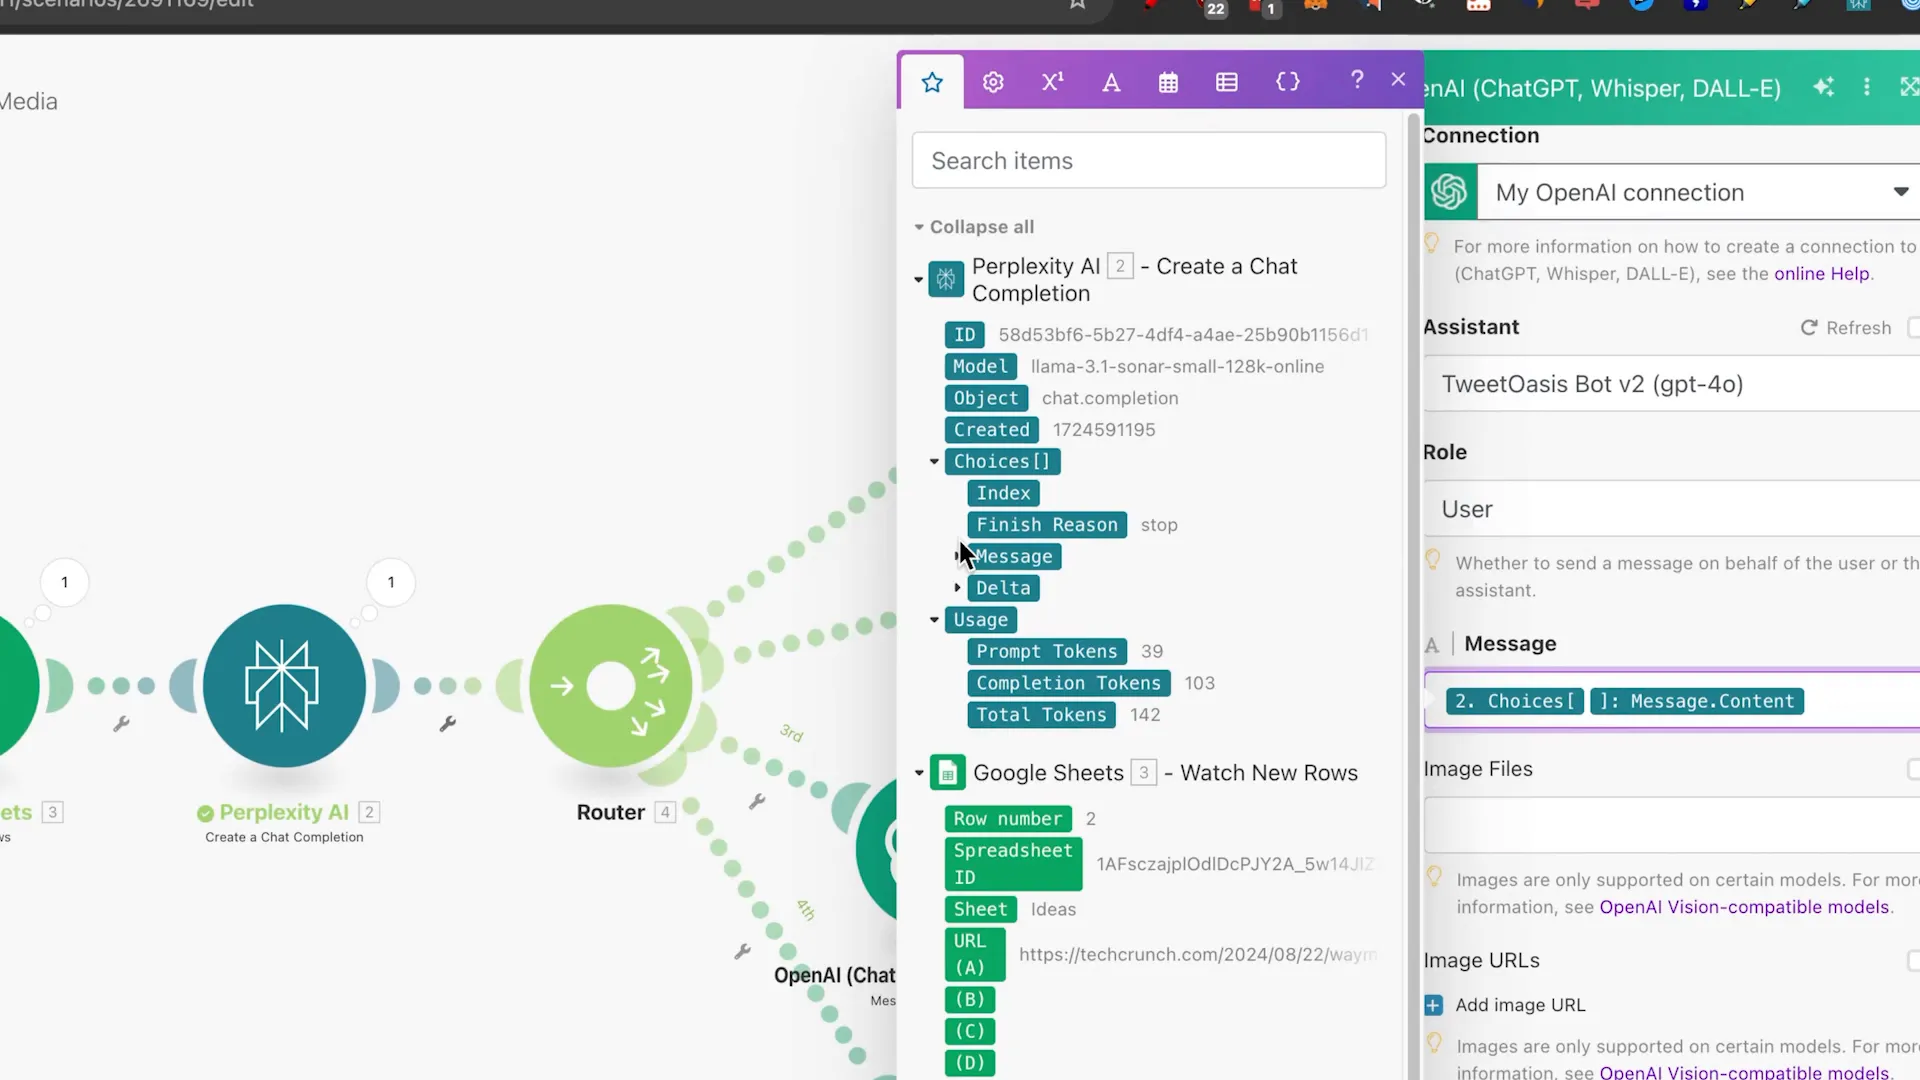Insert the Finish Reason pill
The image size is (1920, 1080).
point(1047,525)
